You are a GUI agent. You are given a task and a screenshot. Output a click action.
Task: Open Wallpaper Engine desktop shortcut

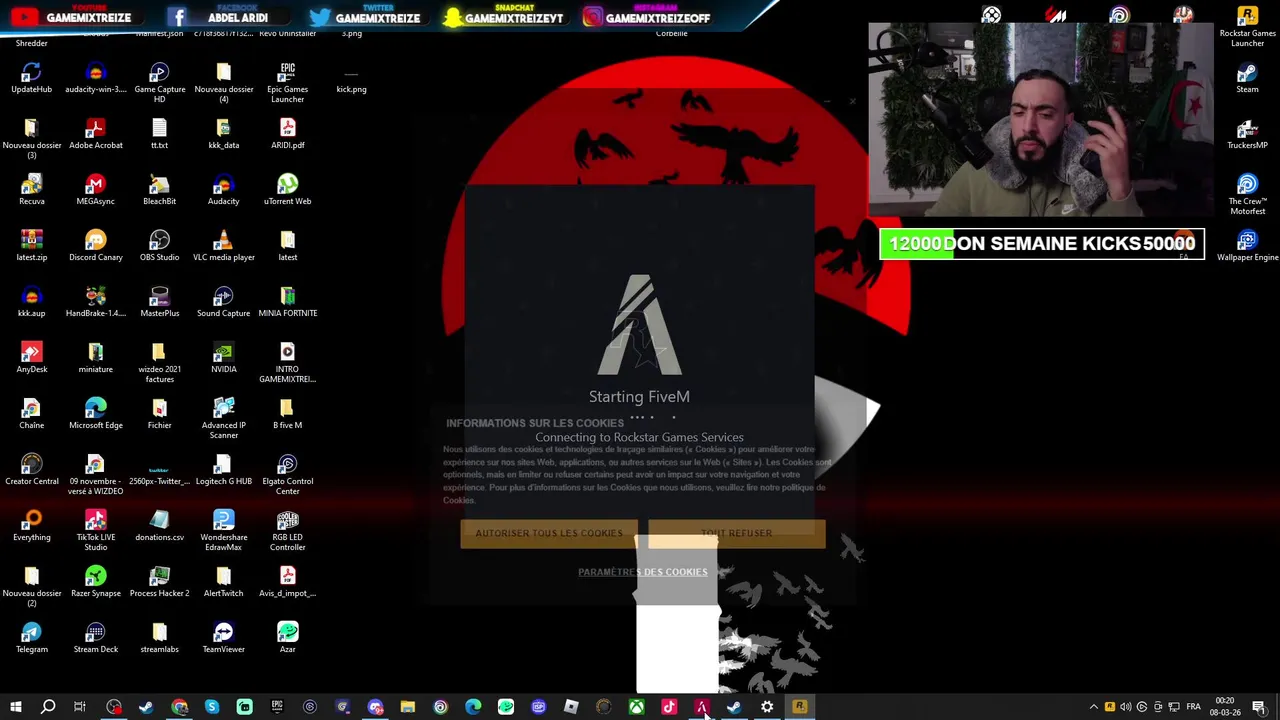coord(1247,247)
